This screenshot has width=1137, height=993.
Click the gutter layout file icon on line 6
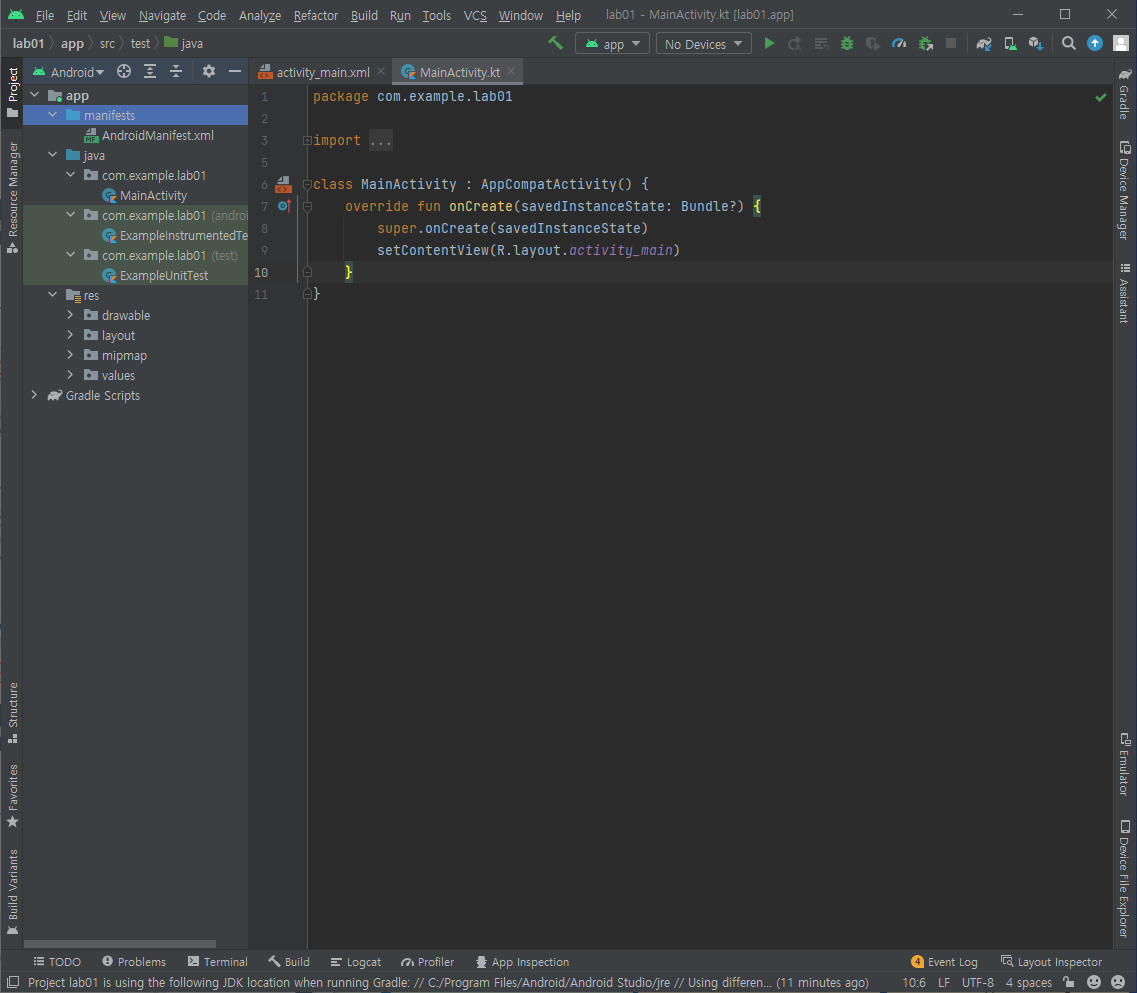tap(284, 184)
